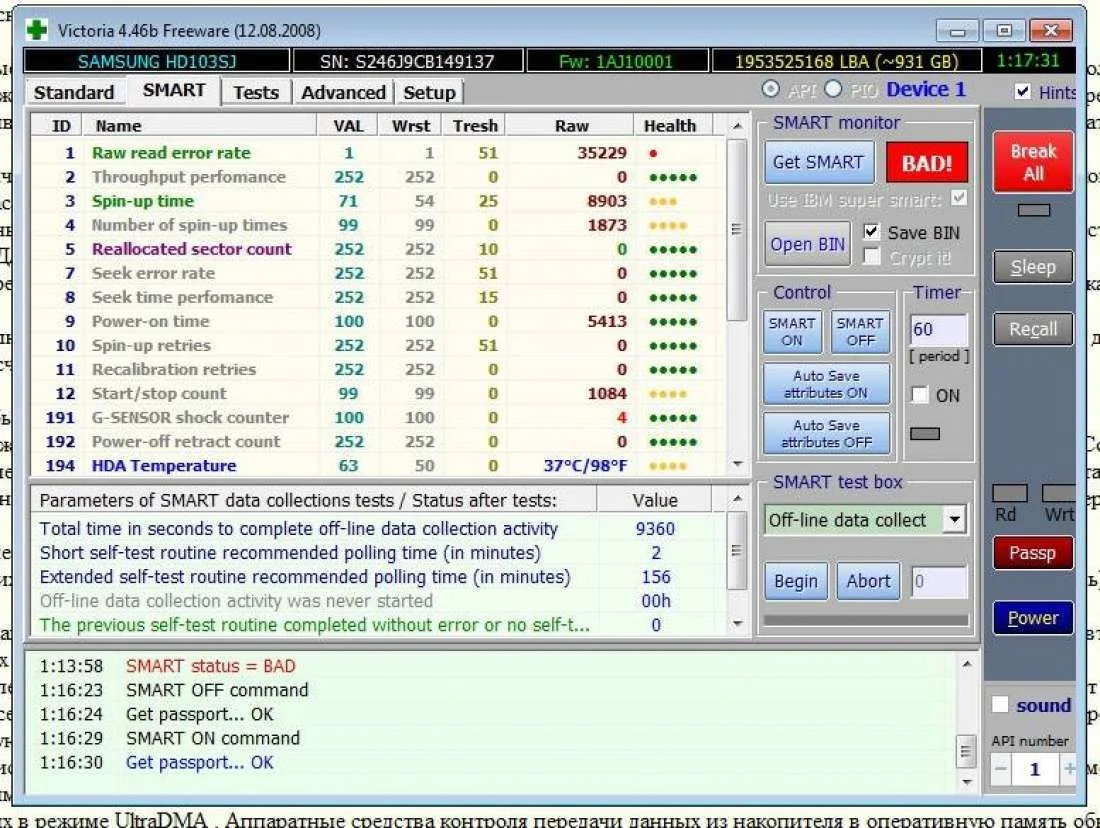Toggle the sound checkbox
Screen dimensions: 1100x828
click(x=1000, y=705)
